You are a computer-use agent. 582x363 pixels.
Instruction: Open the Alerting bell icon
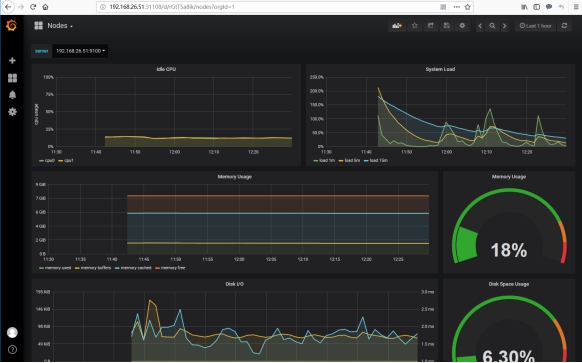pos(12,95)
